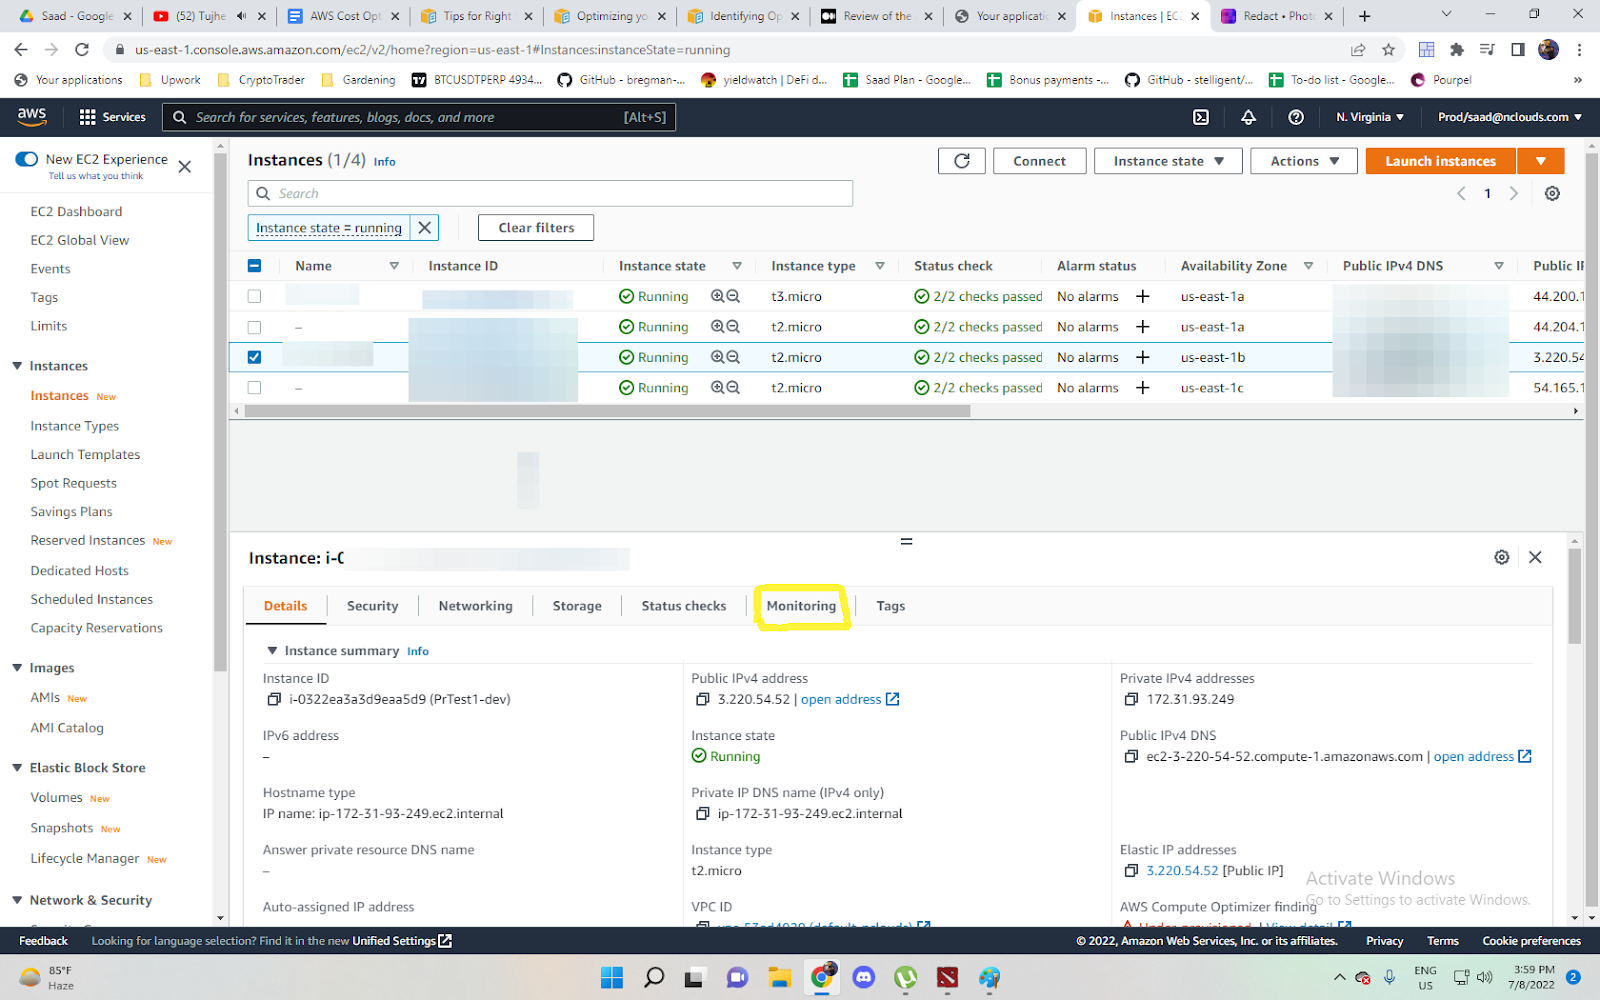Open the AWS help question mark icon
1600x1000 pixels.
(x=1296, y=117)
